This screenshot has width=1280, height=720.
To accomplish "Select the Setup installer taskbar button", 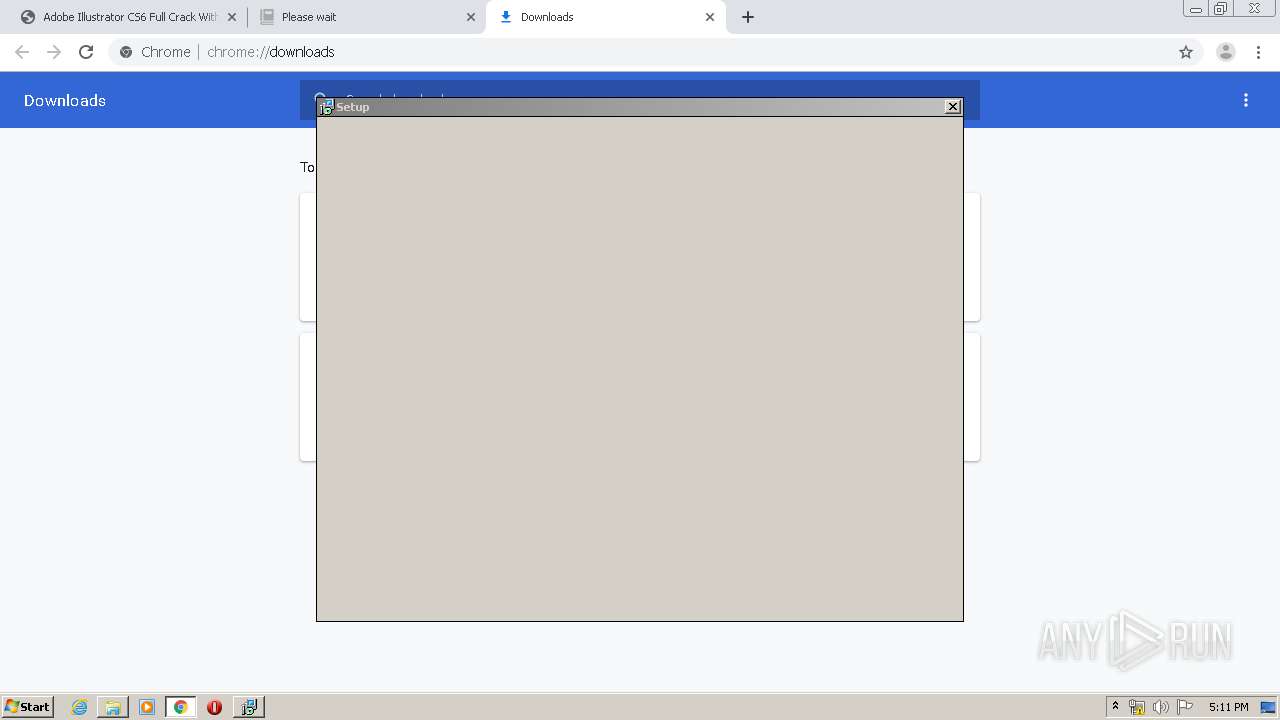I will pyautogui.click(x=248, y=707).
